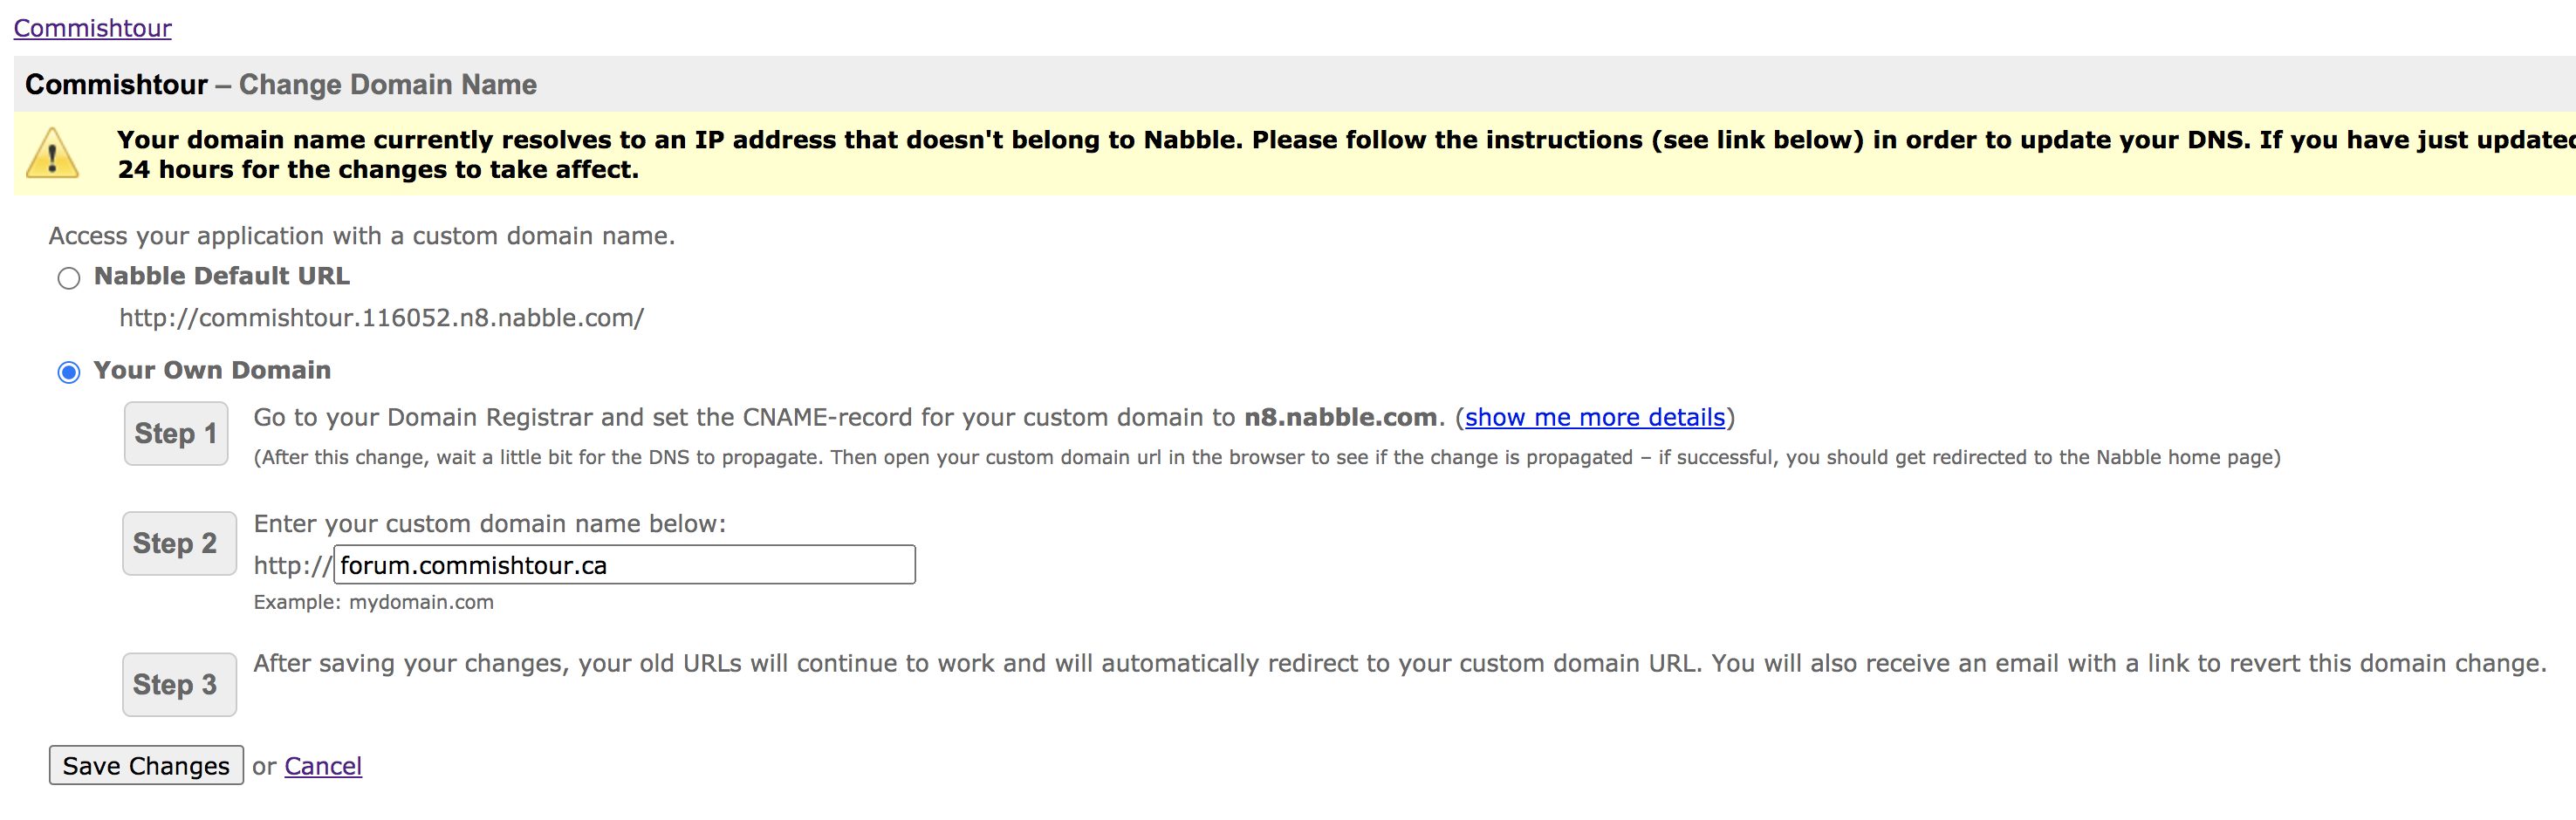The height and width of the screenshot is (820, 2576).
Task: Click the Your Own Domain label text
Action: pyautogui.click(x=211, y=370)
